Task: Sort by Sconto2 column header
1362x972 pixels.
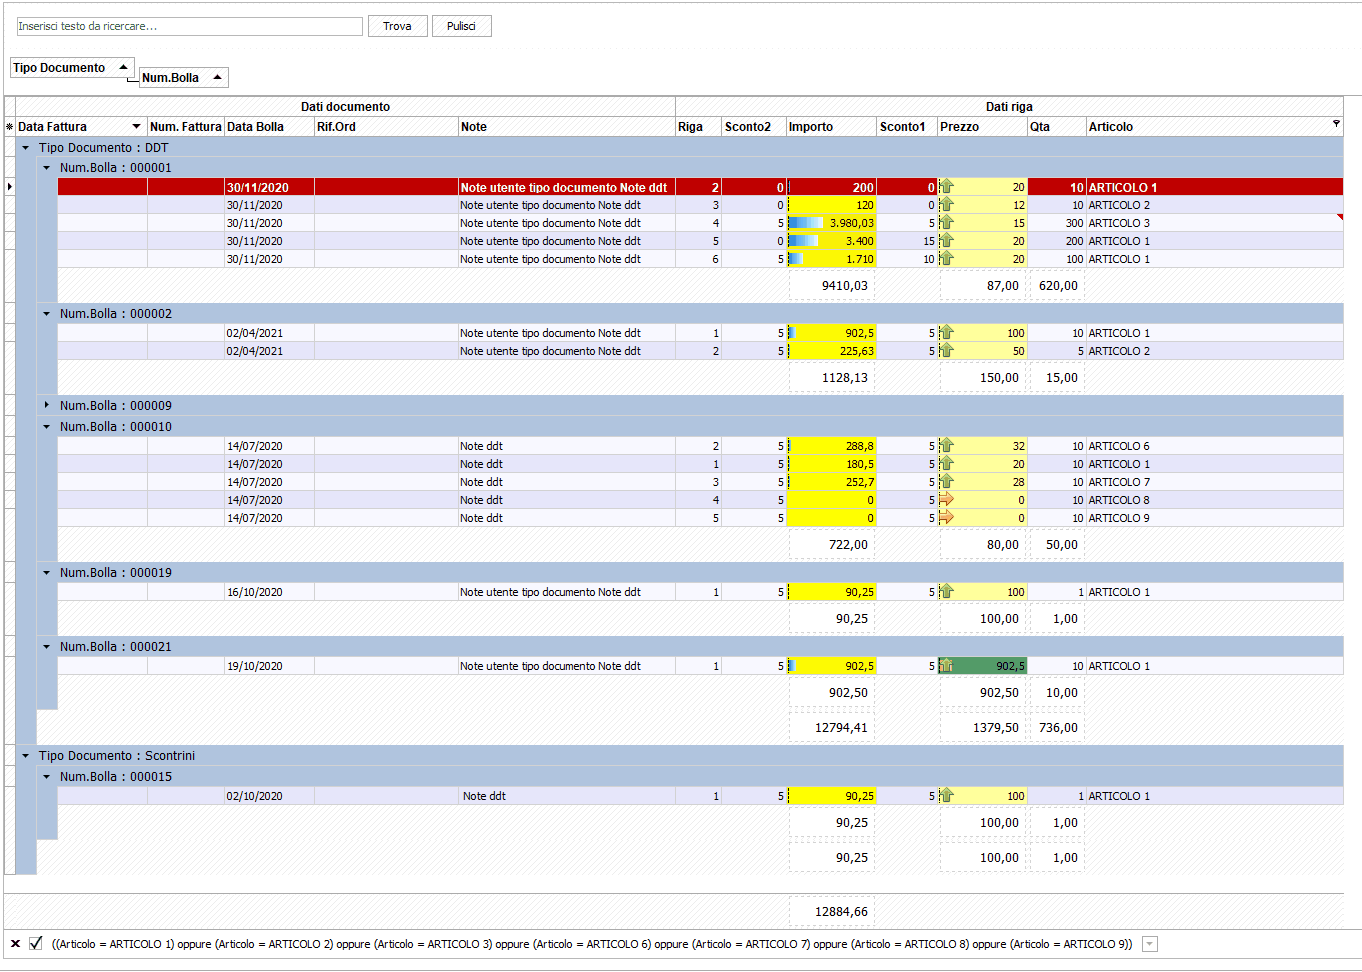Action: (x=754, y=127)
